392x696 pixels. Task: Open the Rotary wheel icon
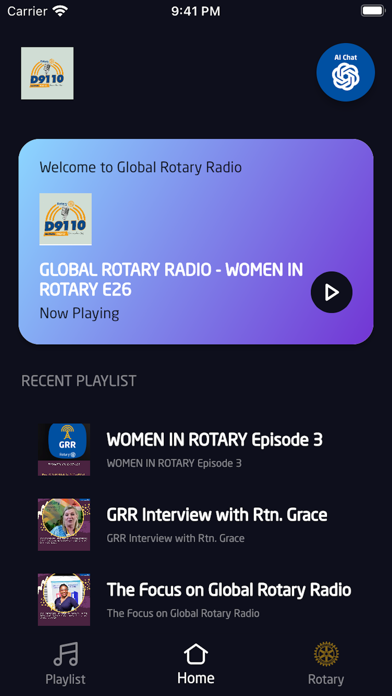(x=326, y=654)
